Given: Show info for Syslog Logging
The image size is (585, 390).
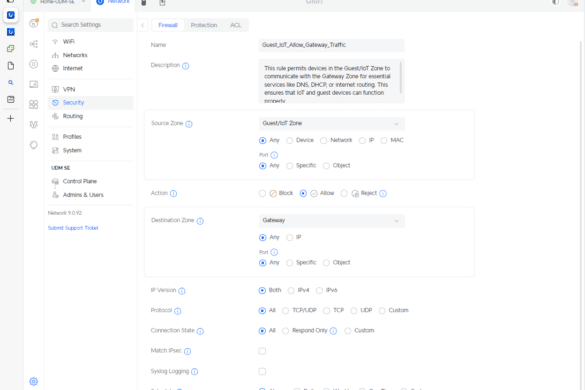Looking at the screenshot, I should click(194, 372).
